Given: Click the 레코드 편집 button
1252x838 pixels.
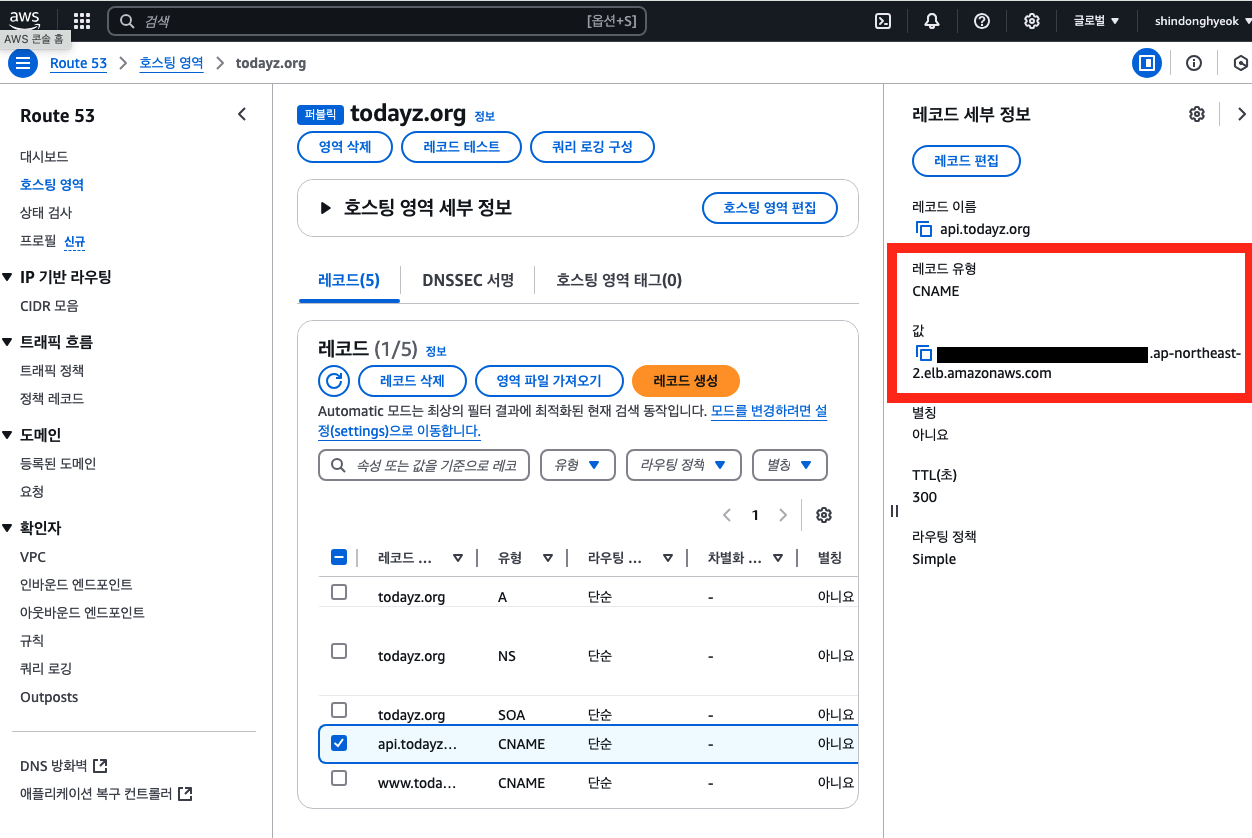Looking at the screenshot, I should (x=966, y=161).
